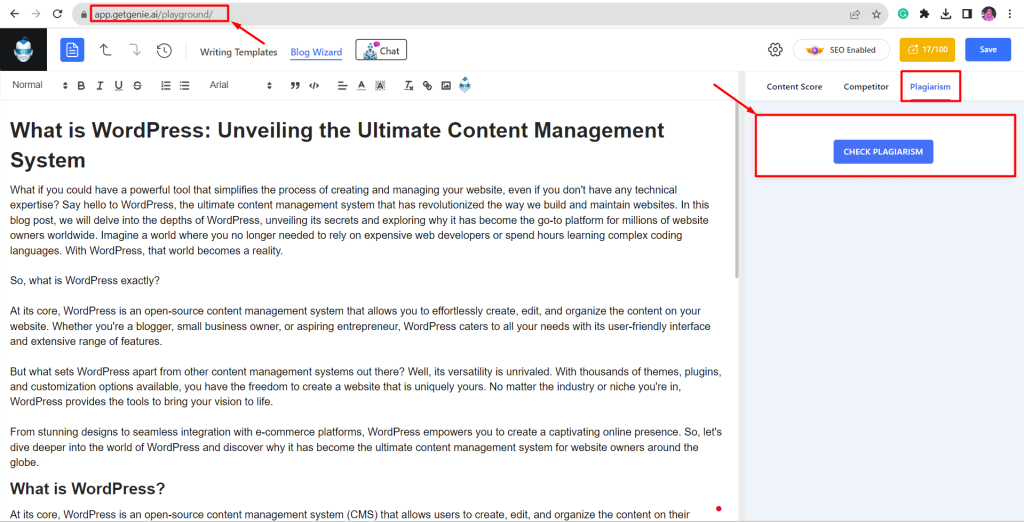Choose the text color tool
Image resolution: width=1024 pixels, height=522 pixels.
coord(361,86)
